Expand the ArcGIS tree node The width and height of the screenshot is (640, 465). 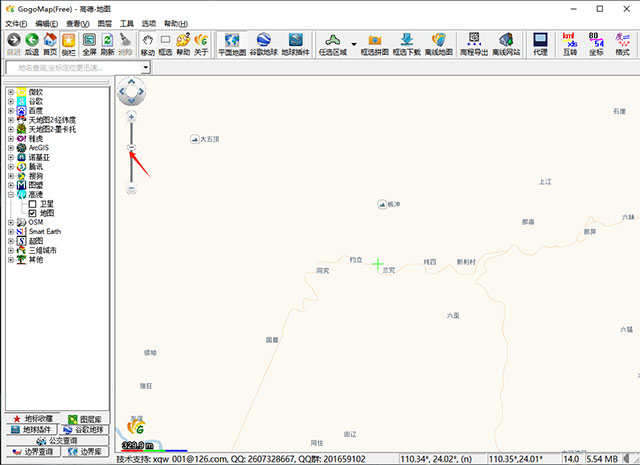tap(11, 148)
